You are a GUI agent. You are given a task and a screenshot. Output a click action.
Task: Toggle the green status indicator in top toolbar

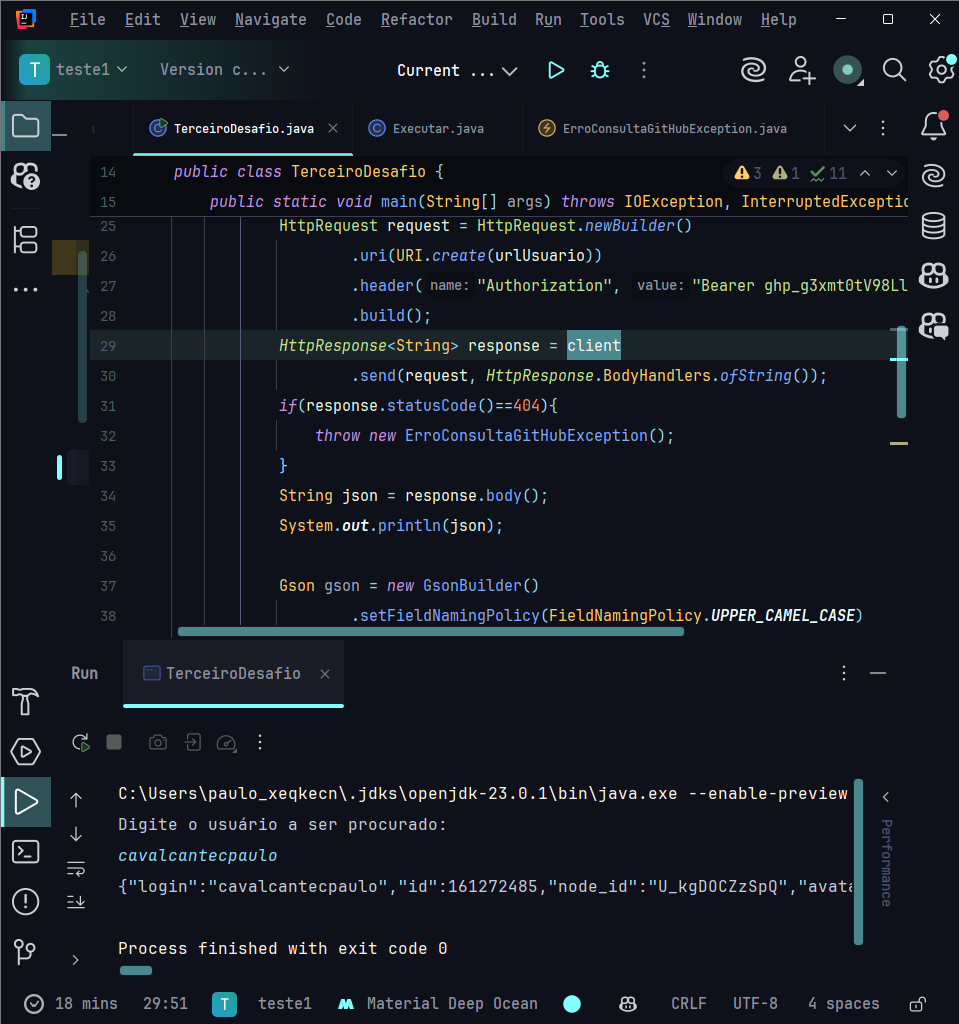coord(848,70)
